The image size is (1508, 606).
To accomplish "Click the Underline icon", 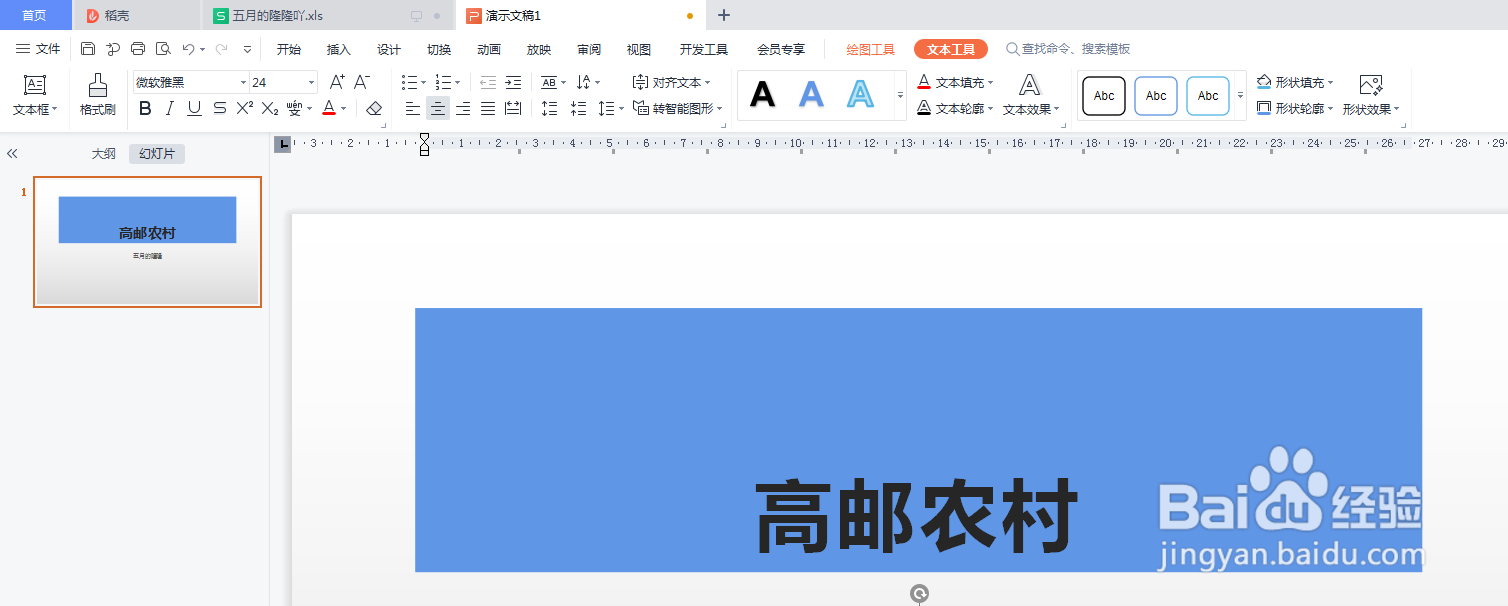I will [193, 108].
